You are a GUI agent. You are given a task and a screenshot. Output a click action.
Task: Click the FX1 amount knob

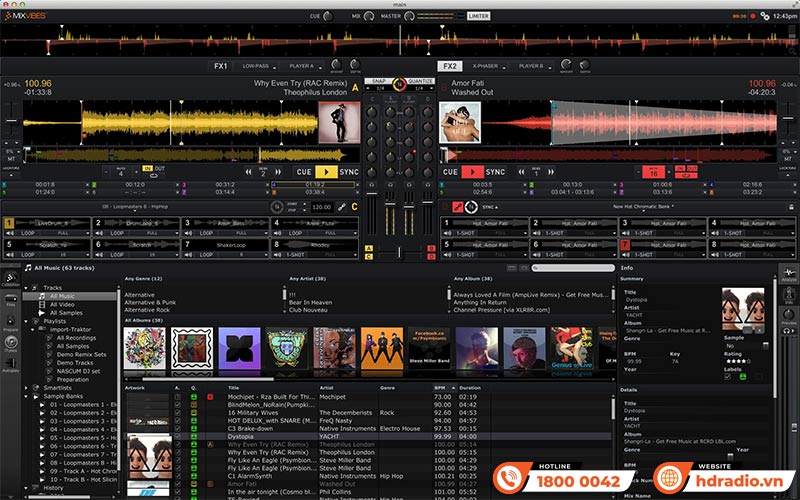point(336,64)
